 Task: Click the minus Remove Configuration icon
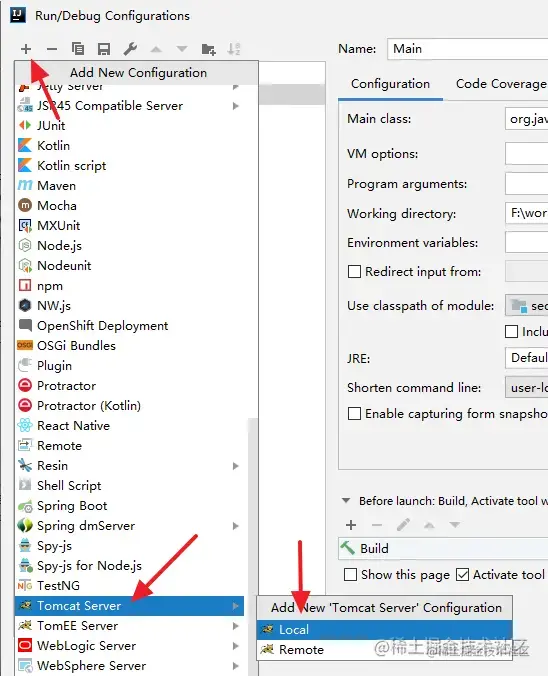coord(52,49)
